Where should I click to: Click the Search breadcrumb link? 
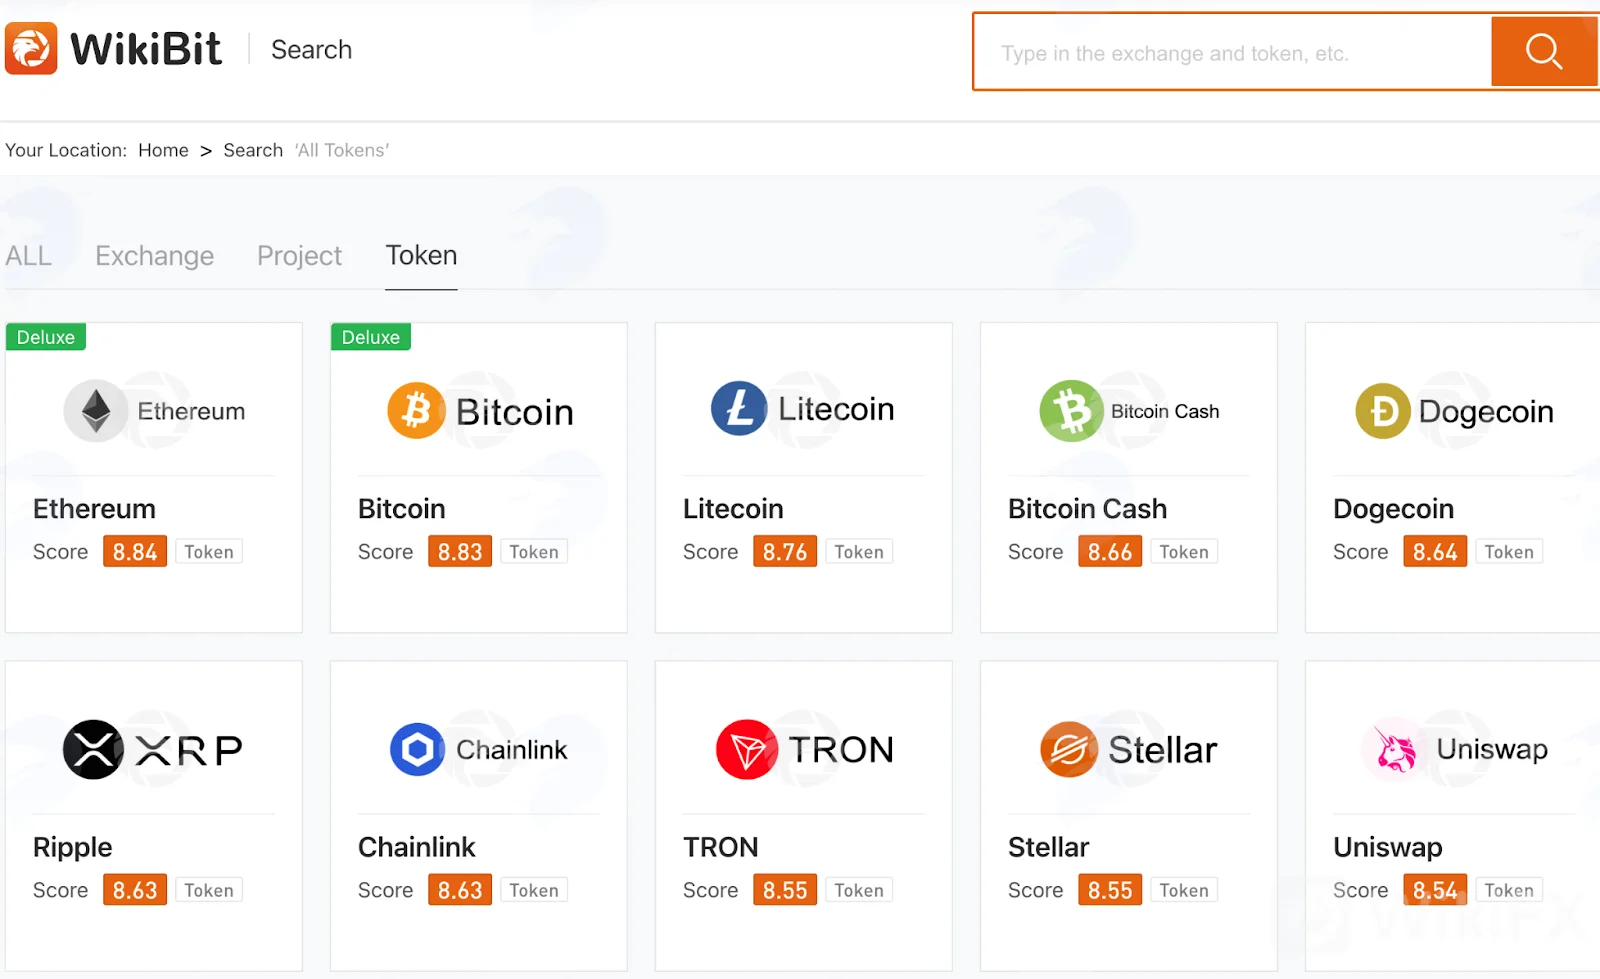(x=253, y=150)
